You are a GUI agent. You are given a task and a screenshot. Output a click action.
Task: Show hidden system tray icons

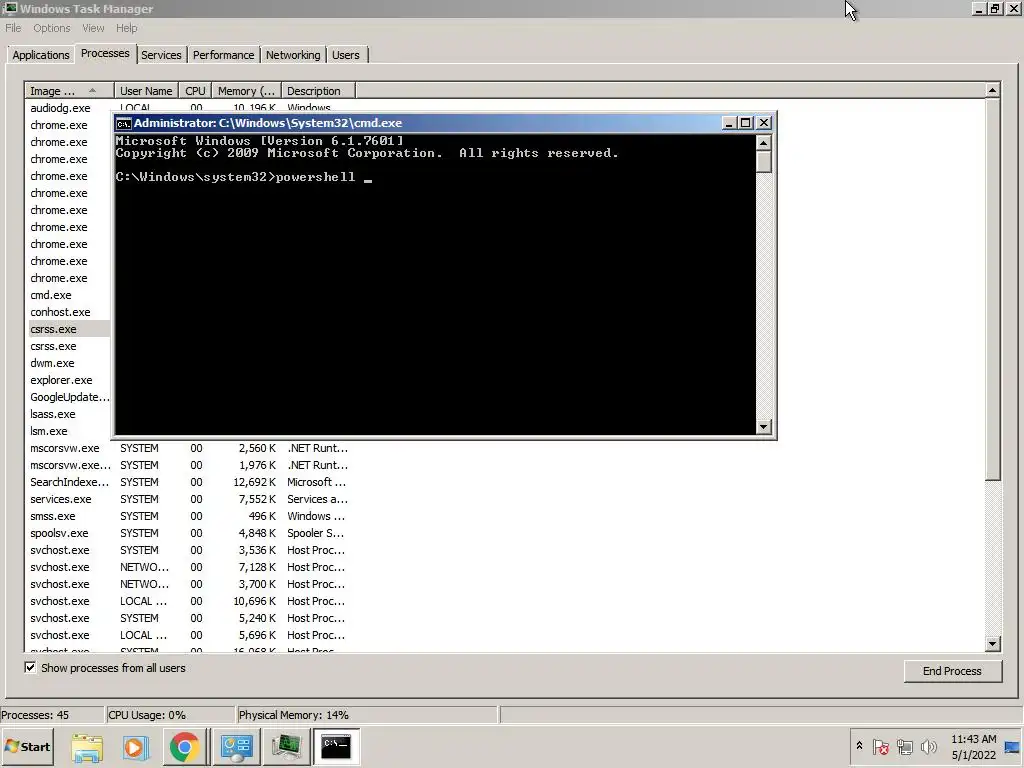coord(859,746)
